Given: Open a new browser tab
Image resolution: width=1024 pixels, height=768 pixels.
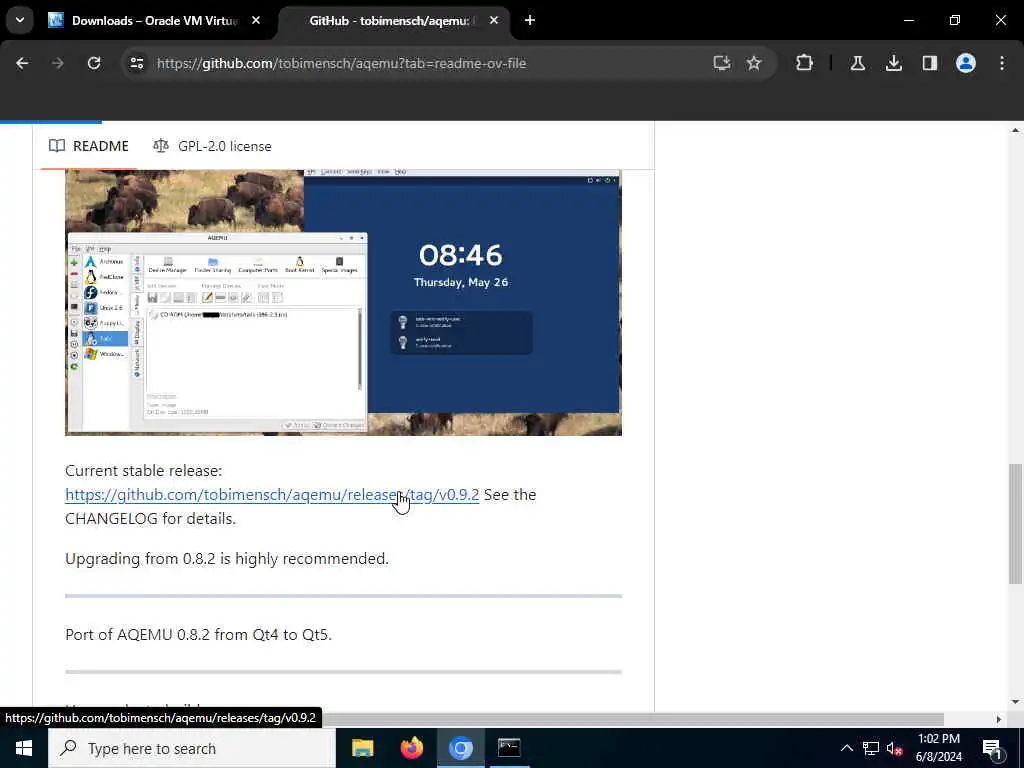Looking at the screenshot, I should (530, 20).
